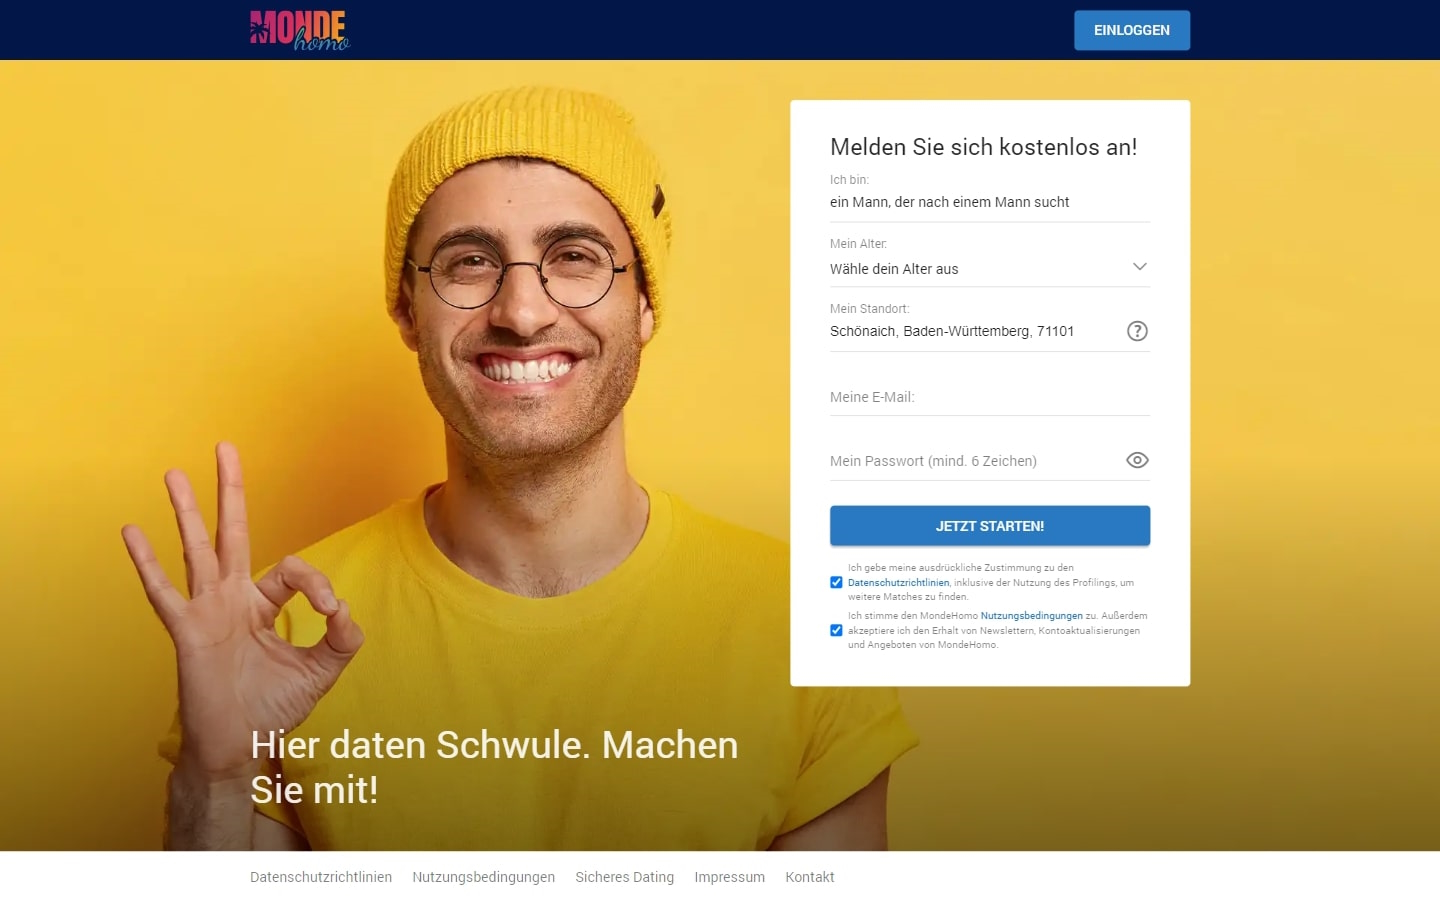The image size is (1440, 900).
Task: Edit the Schönaich location field
Action: click(975, 331)
